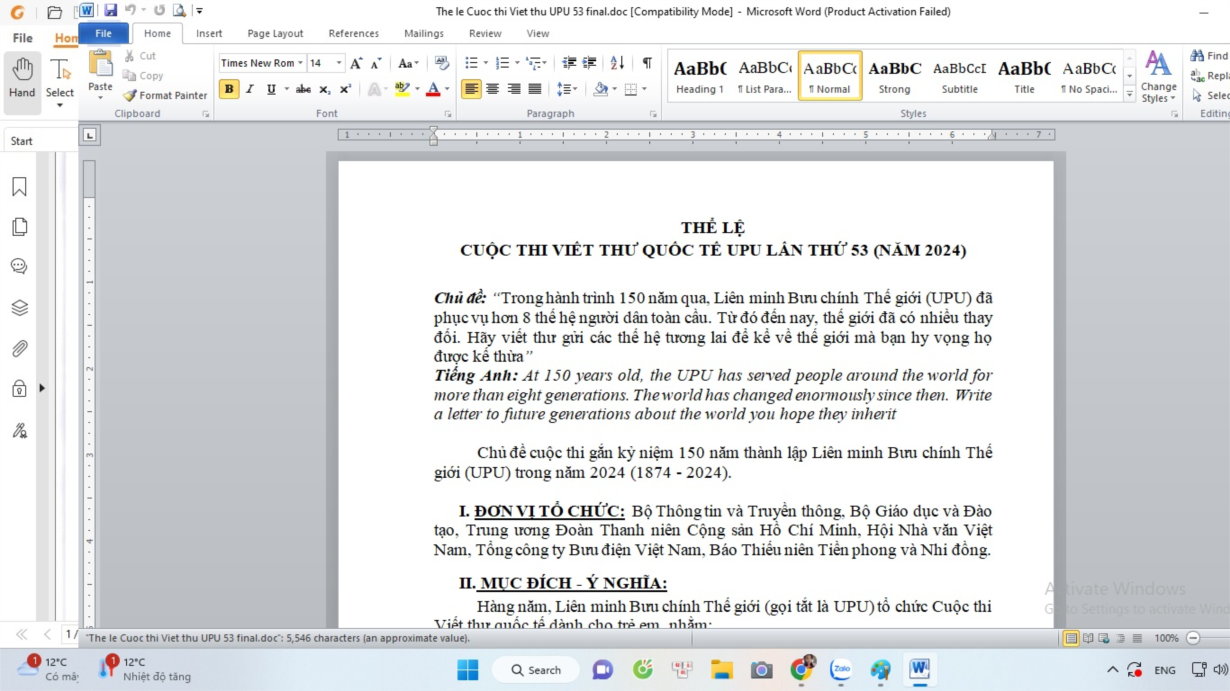The width and height of the screenshot is (1230, 691).
Task: Click the red font color swatch
Action: click(x=432, y=90)
